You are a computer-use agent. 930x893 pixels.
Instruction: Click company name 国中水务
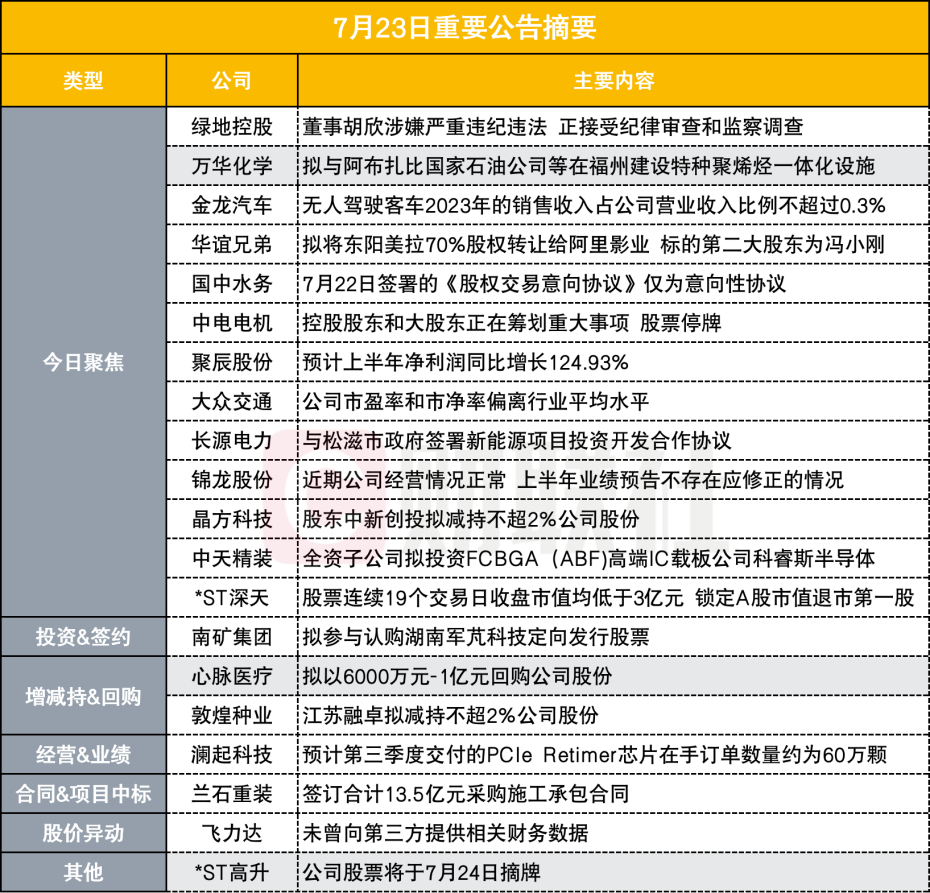tap(232, 283)
